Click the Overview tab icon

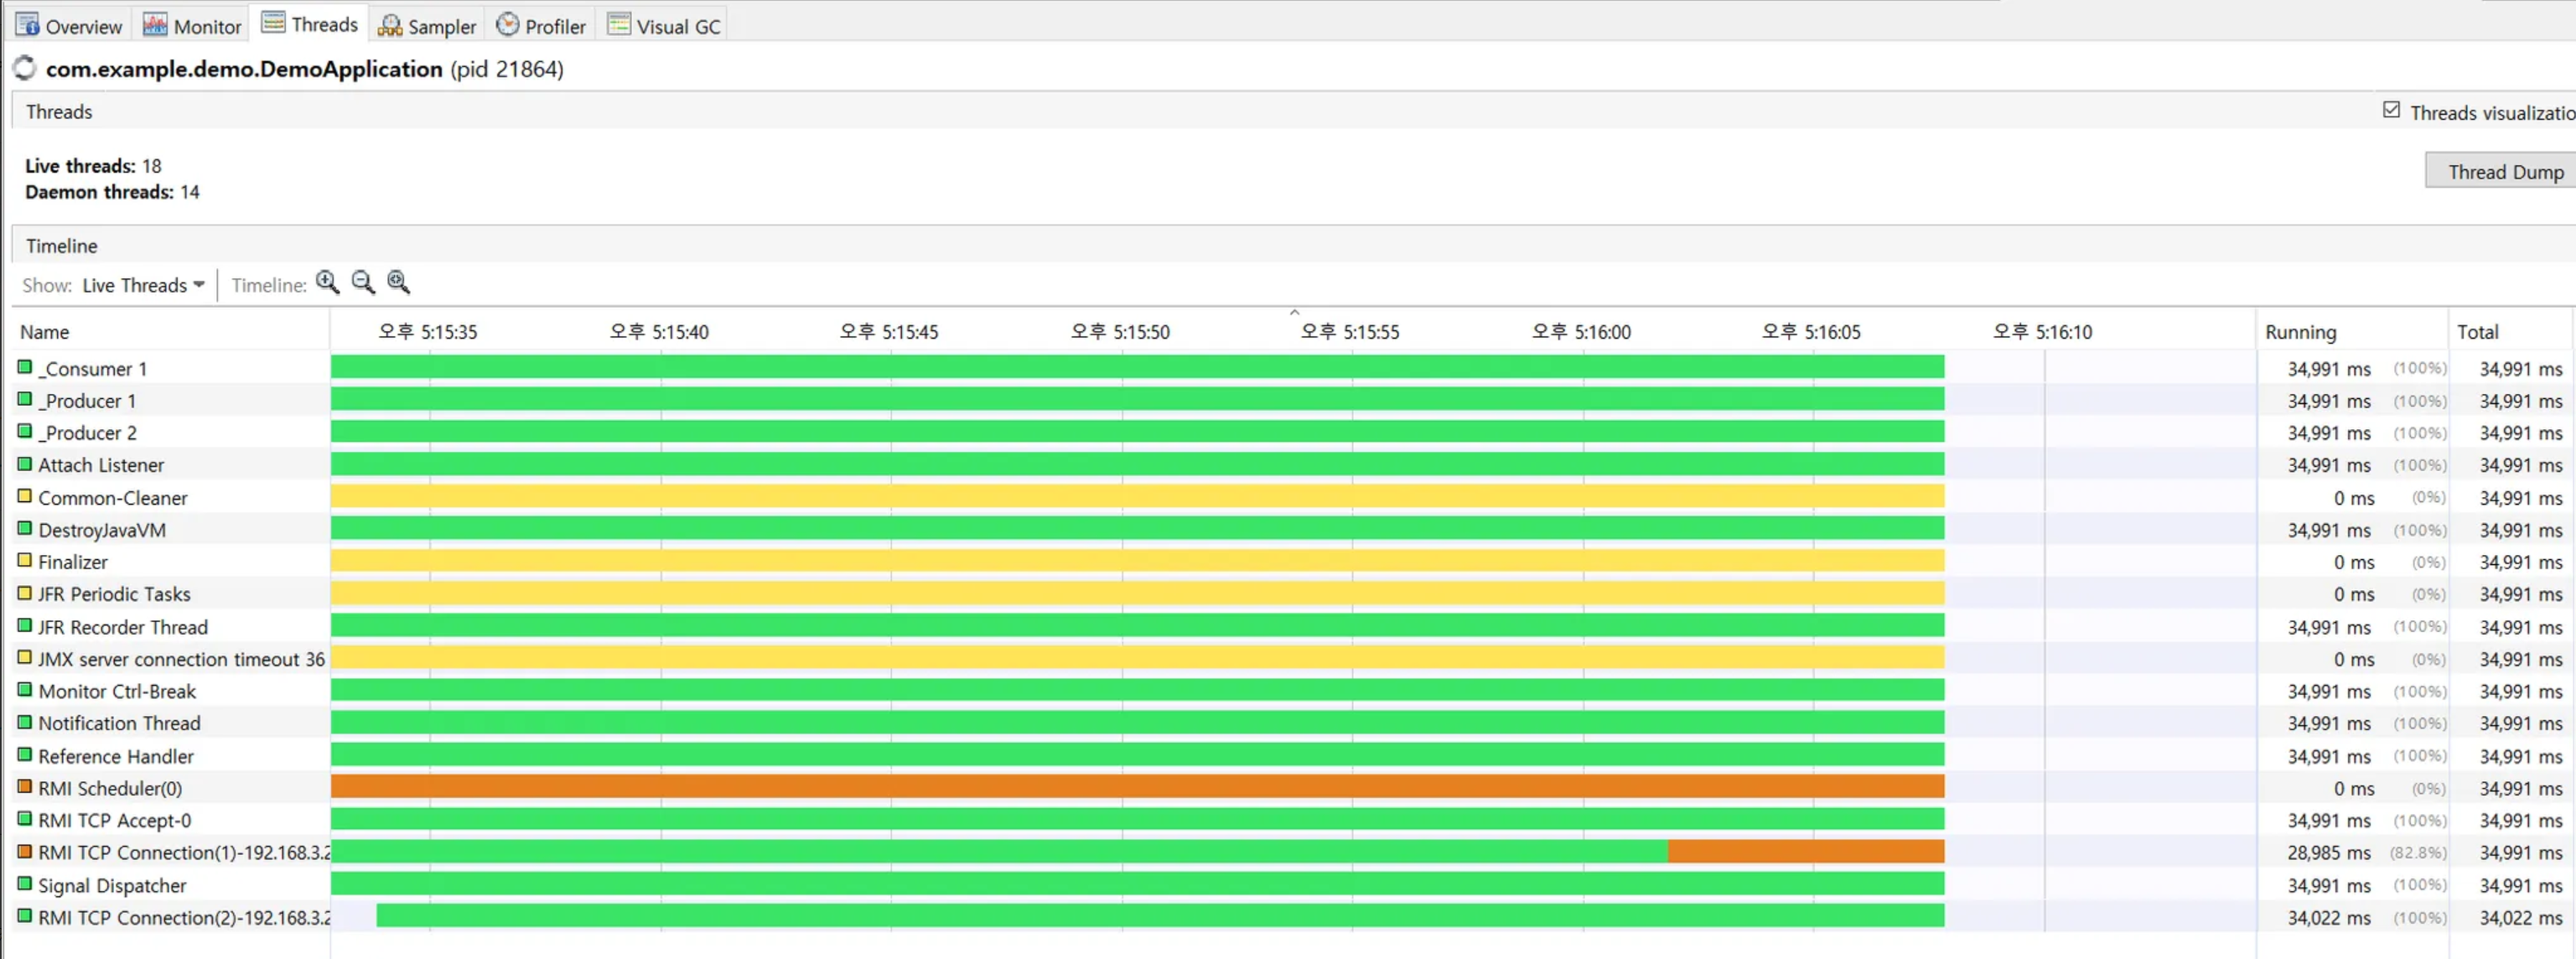[27, 25]
